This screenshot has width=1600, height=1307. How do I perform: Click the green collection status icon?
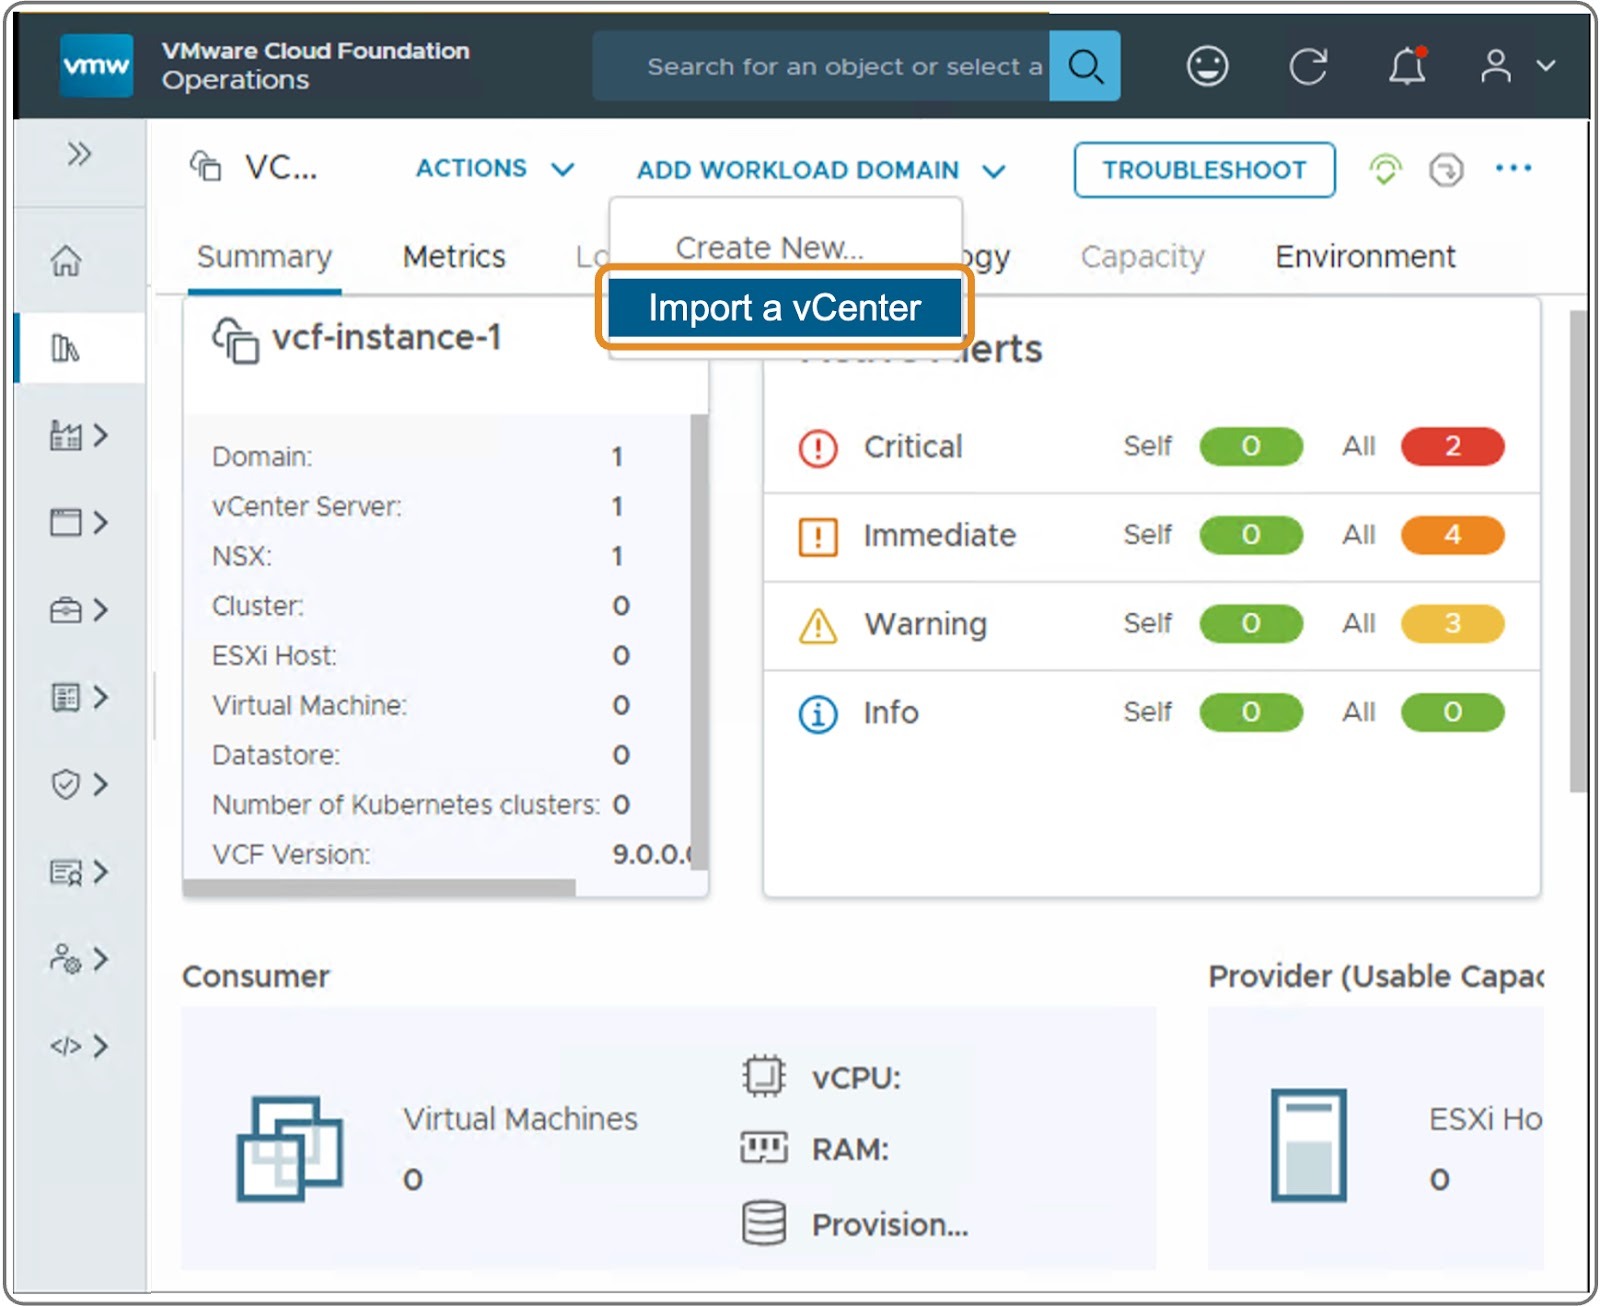tap(1385, 169)
